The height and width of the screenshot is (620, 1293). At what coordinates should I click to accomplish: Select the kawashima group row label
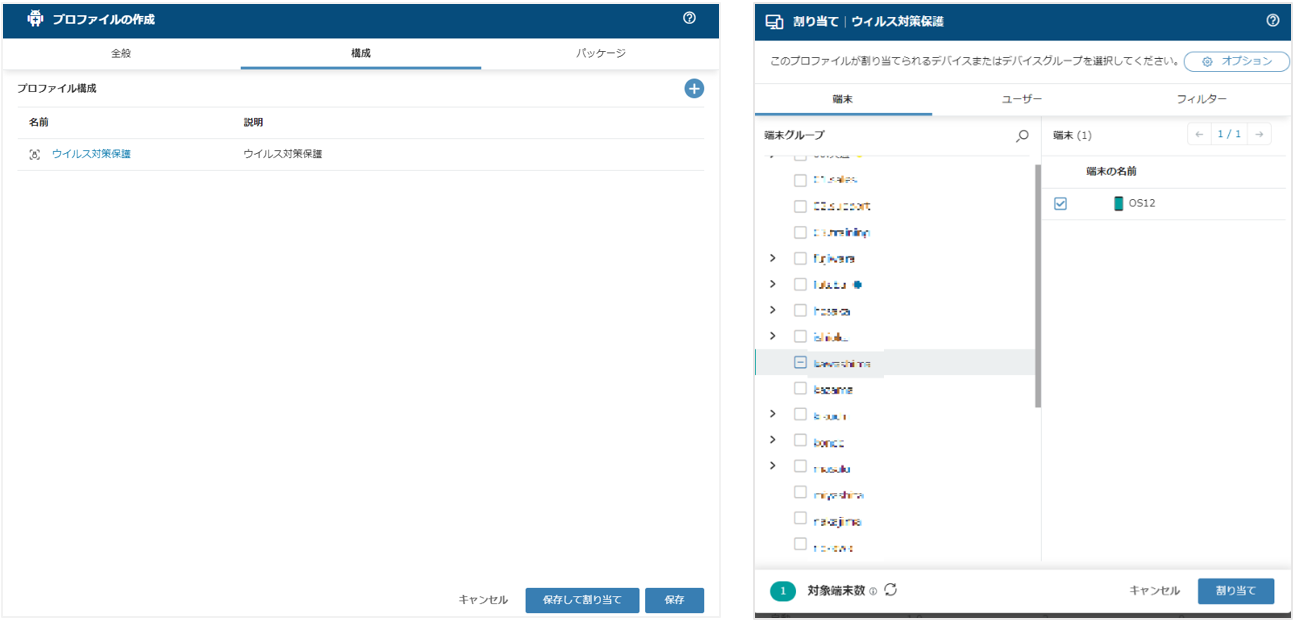[x=841, y=363]
